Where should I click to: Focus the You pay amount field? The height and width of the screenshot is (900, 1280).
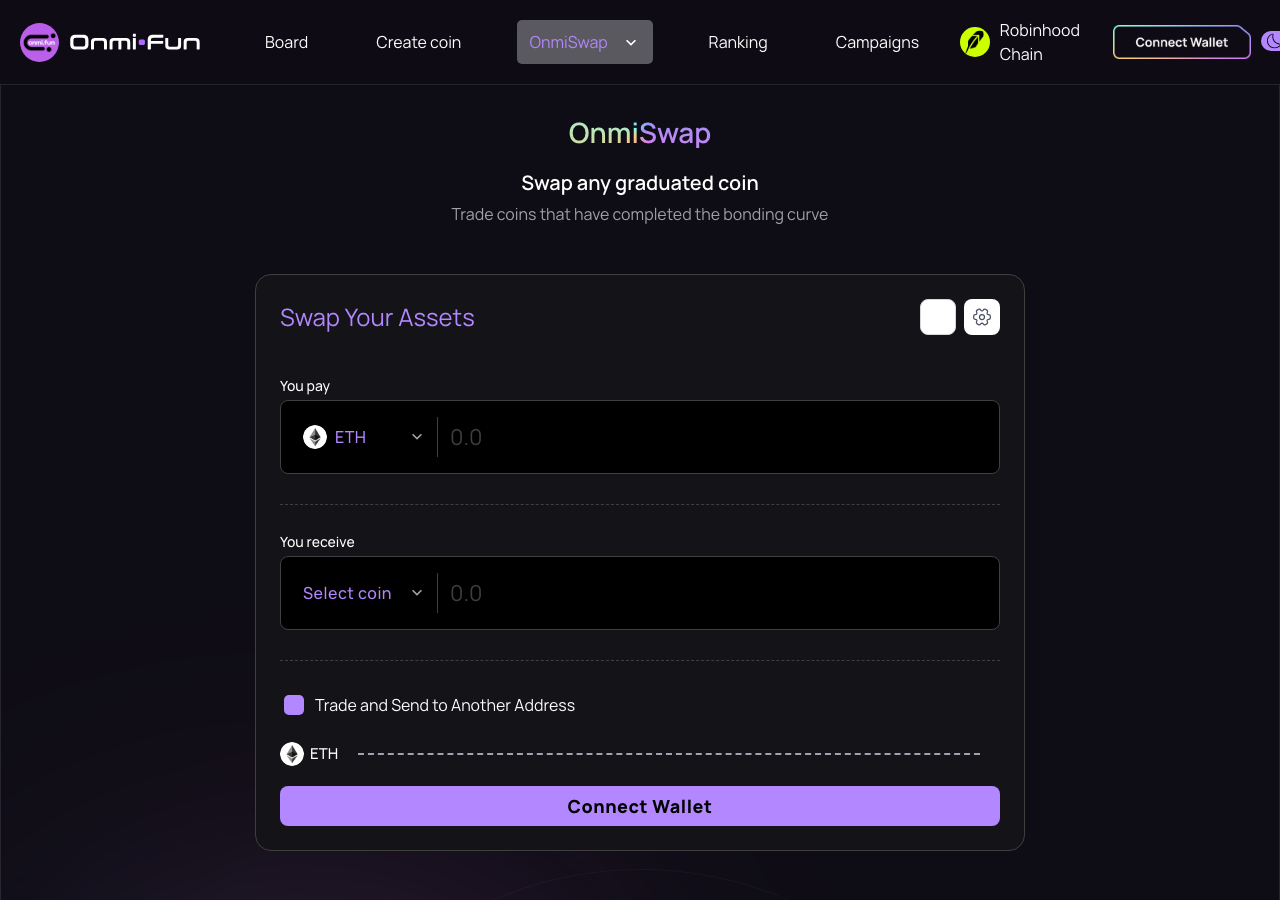coord(718,437)
